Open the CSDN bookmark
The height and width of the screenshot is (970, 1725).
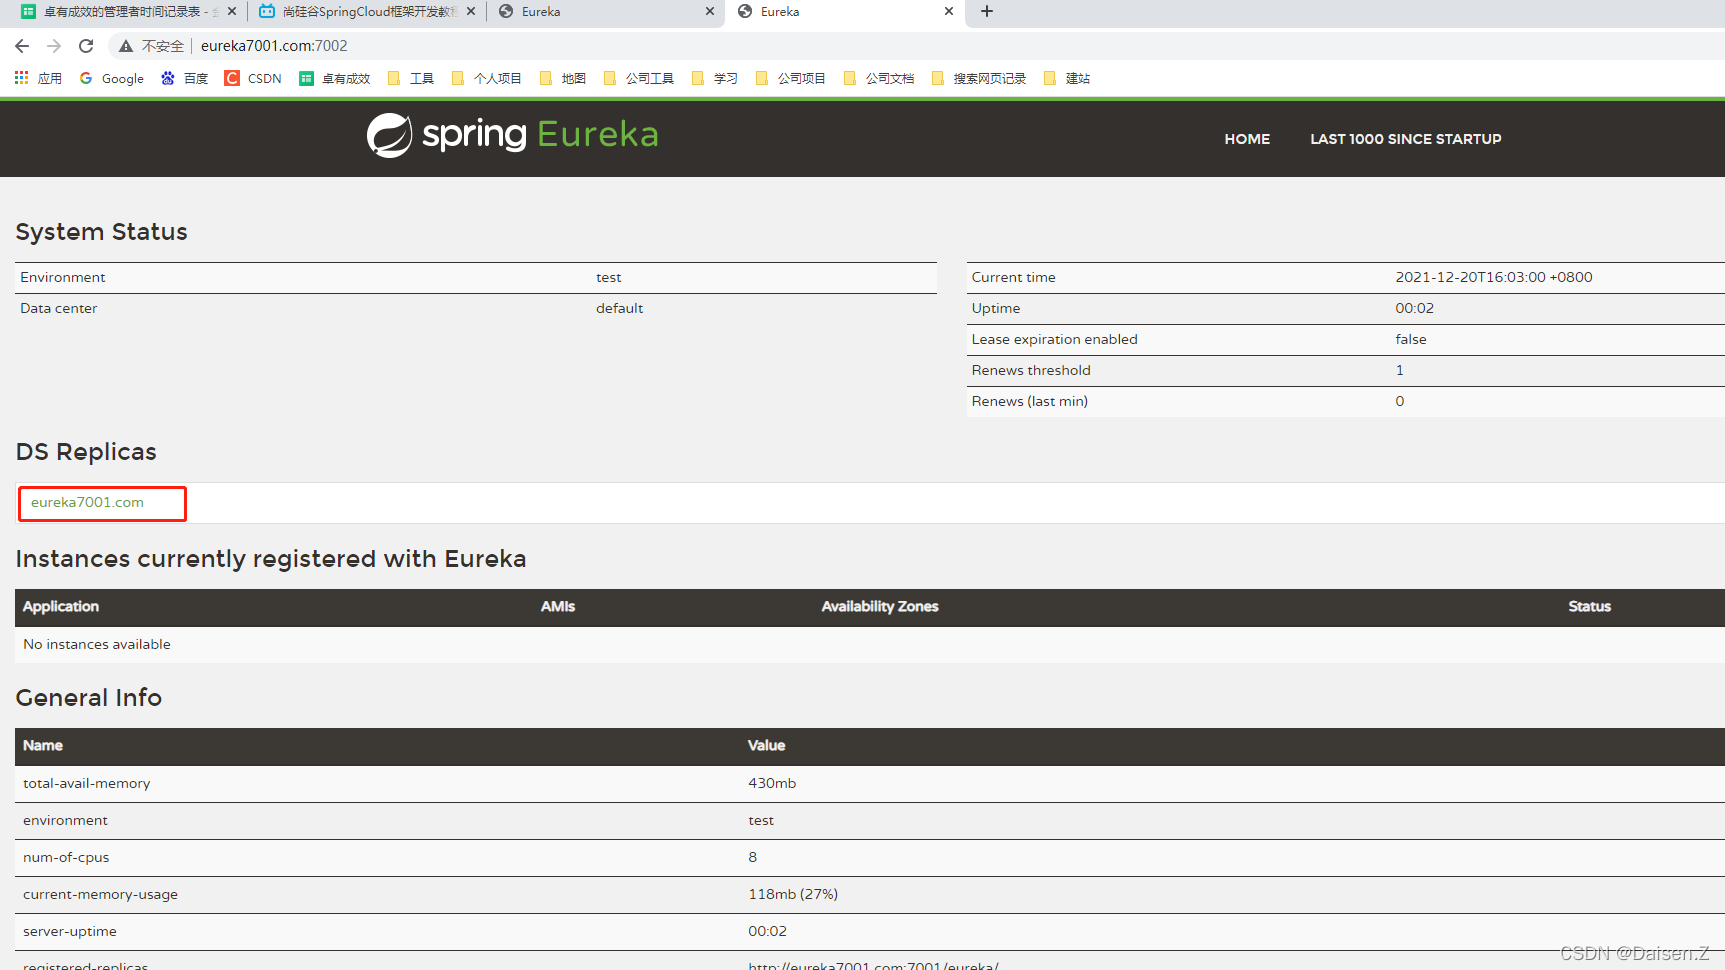click(253, 78)
